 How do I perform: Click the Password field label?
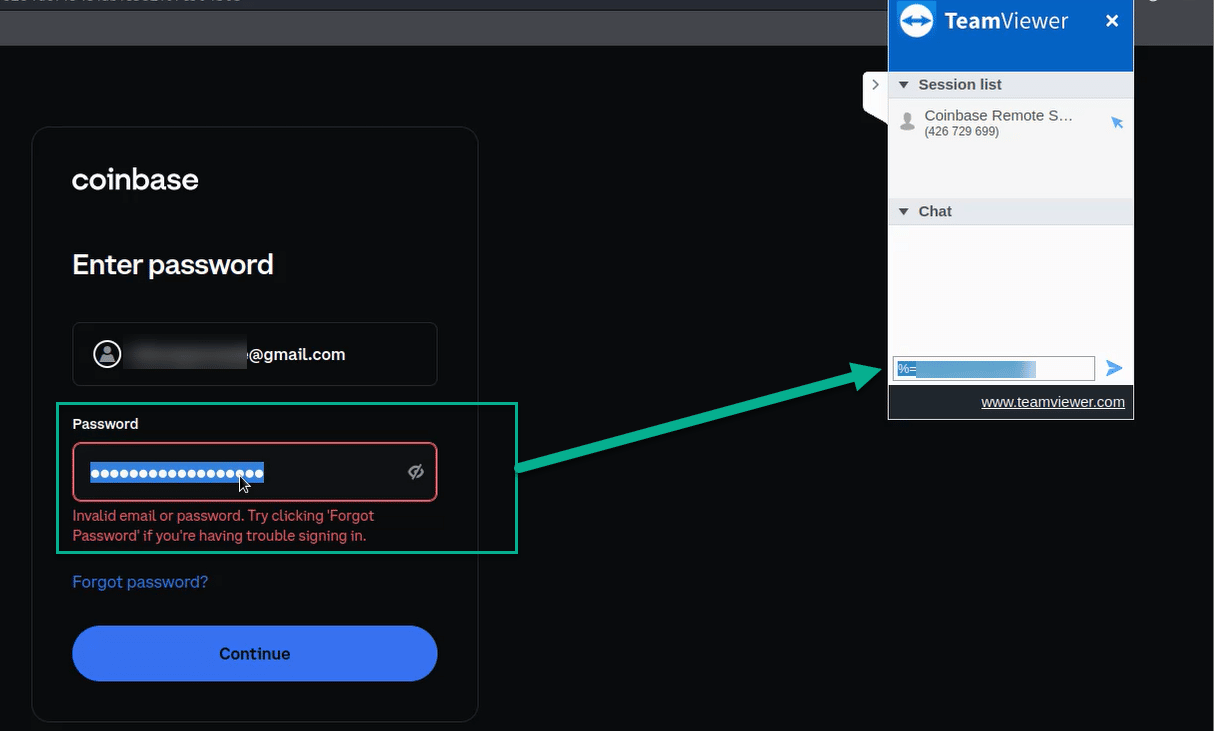pos(105,424)
